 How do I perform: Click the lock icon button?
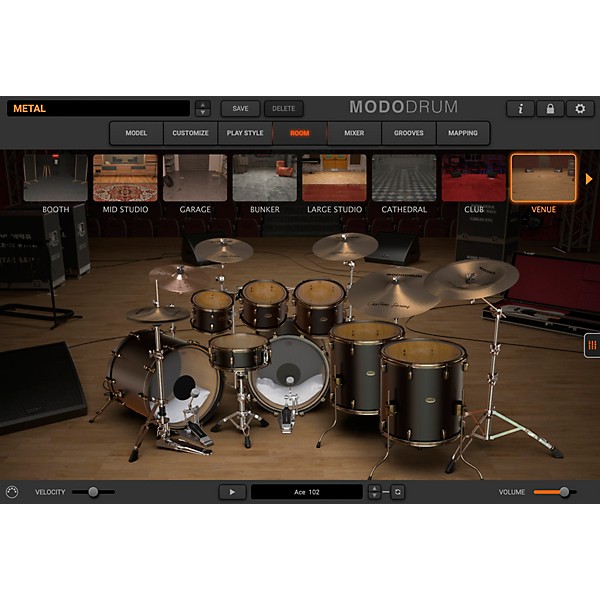pyautogui.click(x=550, y=109)
